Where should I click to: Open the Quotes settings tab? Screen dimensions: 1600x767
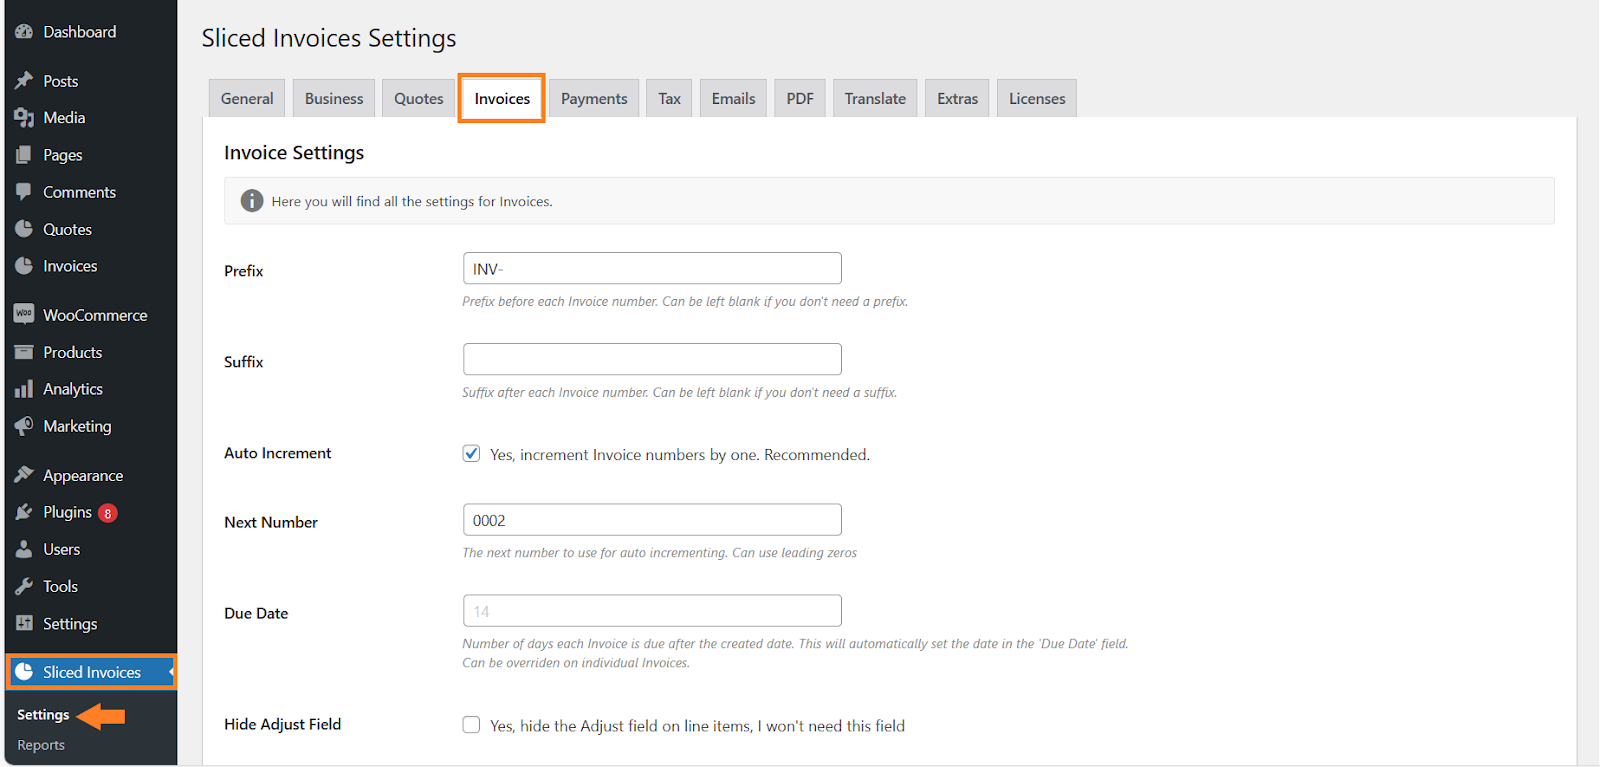click(418, 98)
